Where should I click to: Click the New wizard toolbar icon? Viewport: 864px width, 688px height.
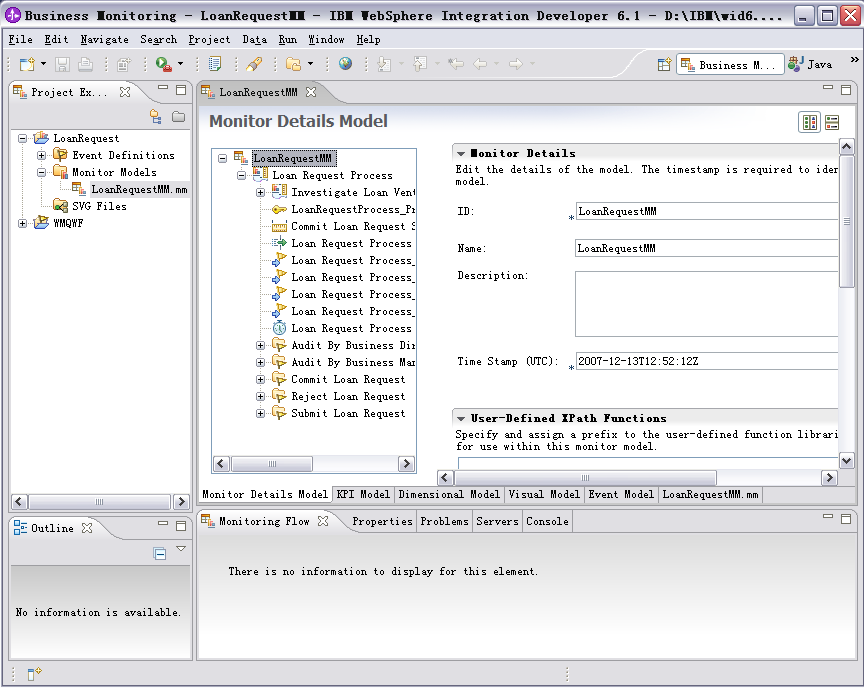[x=27, y=64]
